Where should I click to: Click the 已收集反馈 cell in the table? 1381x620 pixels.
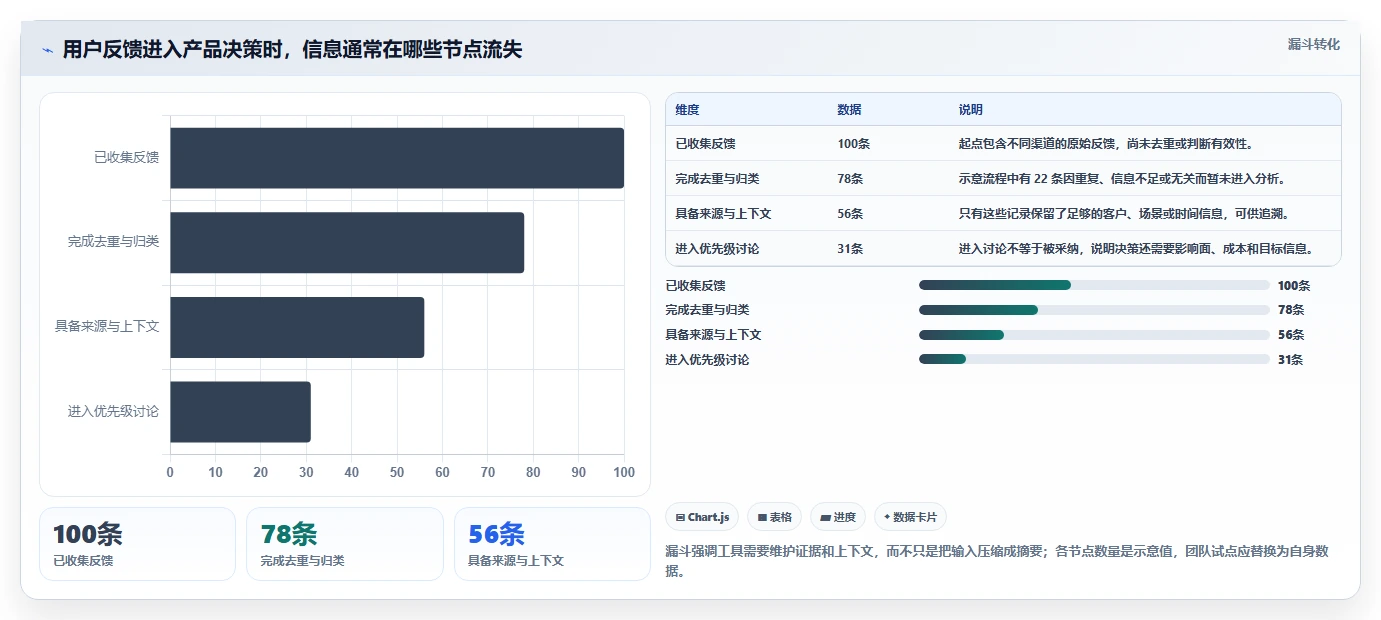click(705, 143)
